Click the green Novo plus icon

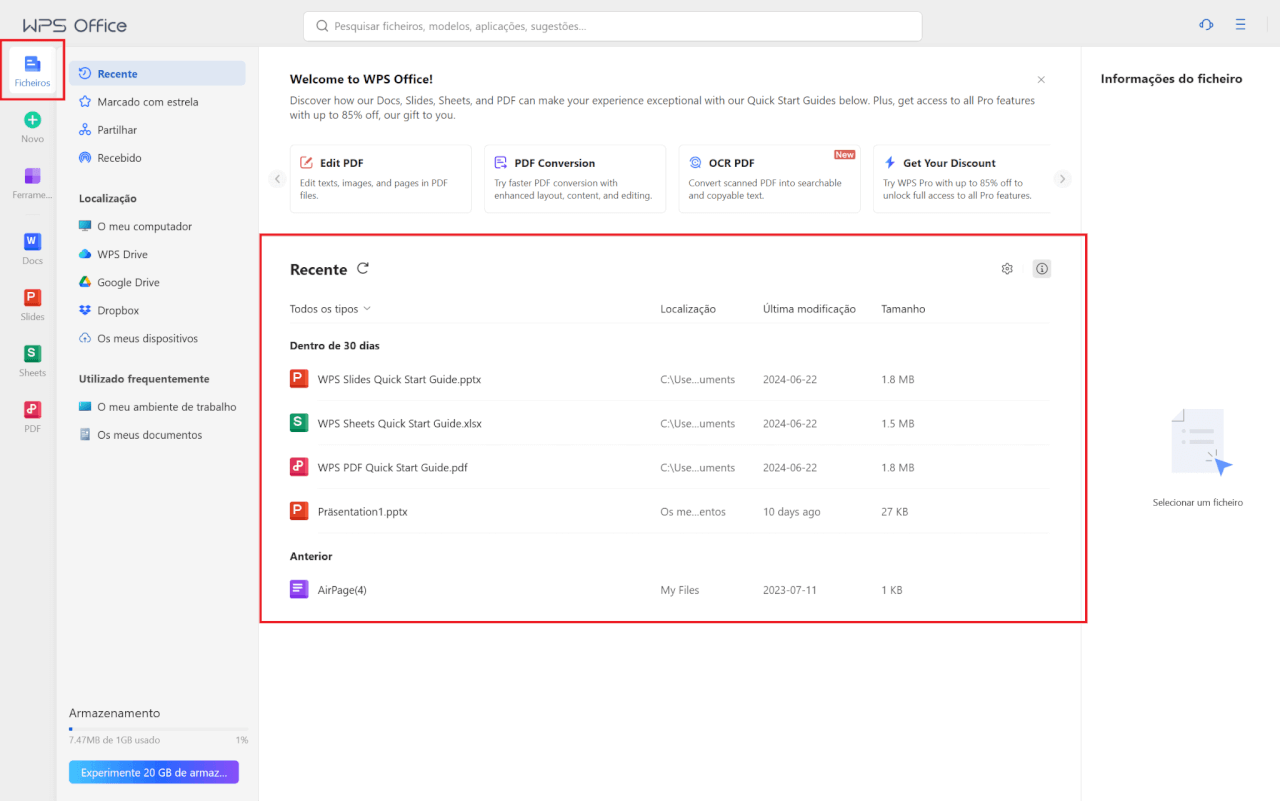coord(32,120)
